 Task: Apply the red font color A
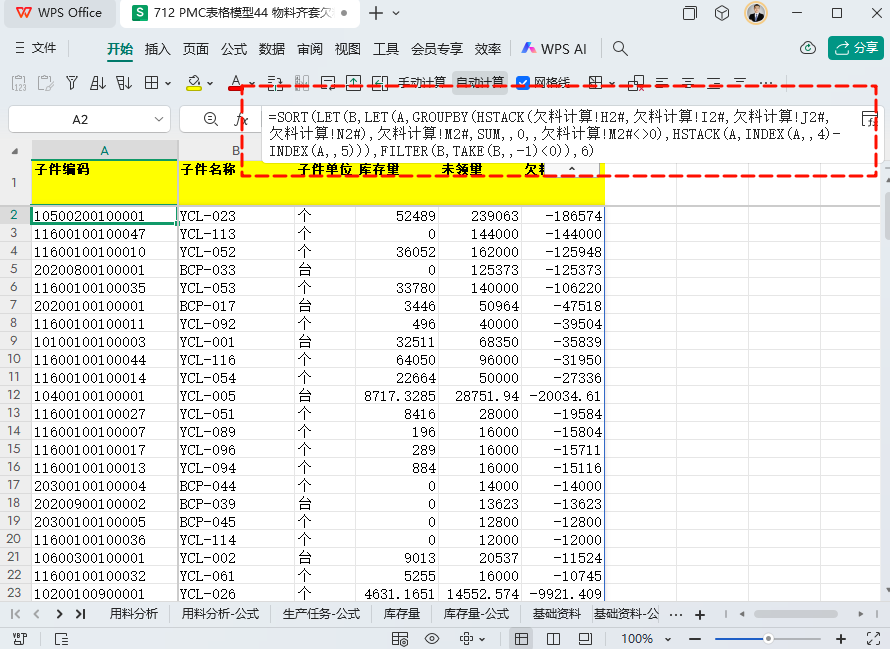coord(236,83)
